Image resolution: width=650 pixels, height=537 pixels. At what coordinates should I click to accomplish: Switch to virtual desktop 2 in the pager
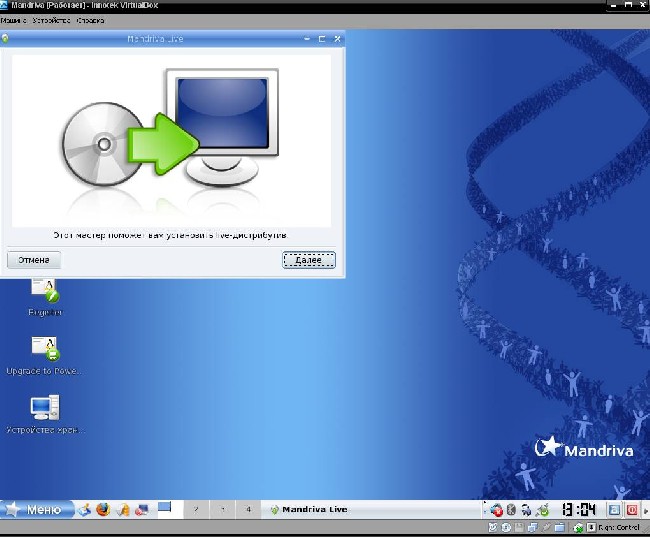[196, 509]
